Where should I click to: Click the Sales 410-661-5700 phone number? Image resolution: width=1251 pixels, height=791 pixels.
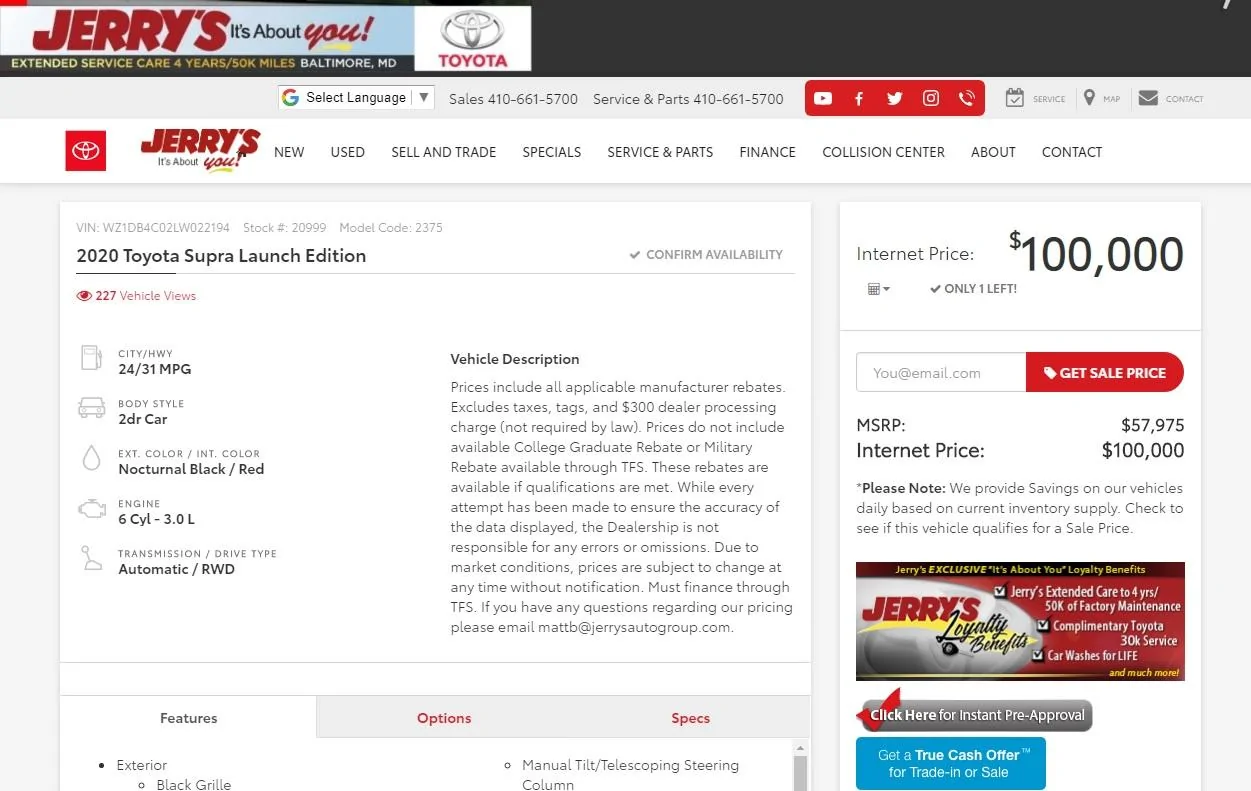coord(513,99)
